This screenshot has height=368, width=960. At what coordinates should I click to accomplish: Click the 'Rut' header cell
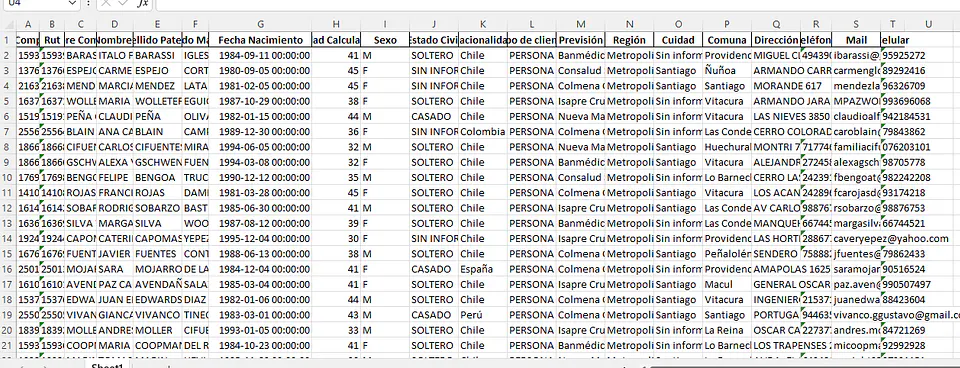[x=52, y=40]
